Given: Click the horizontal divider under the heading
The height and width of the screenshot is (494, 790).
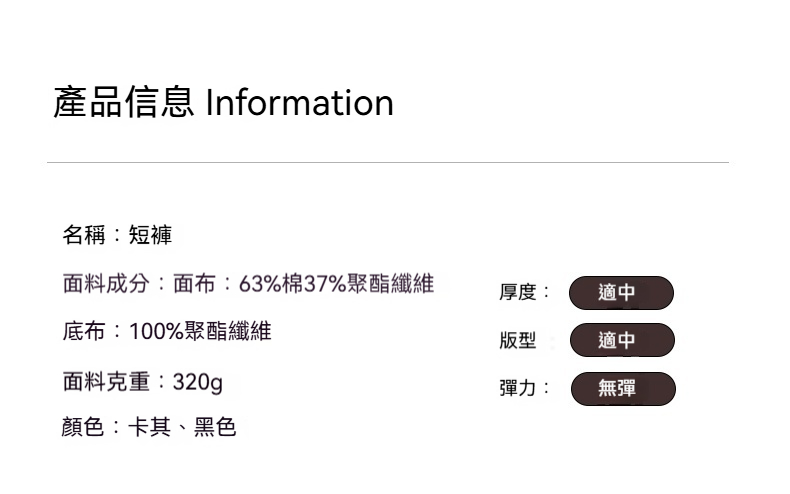Looking at the screenshot, I should pyautogui.click(x=388, y=162).
